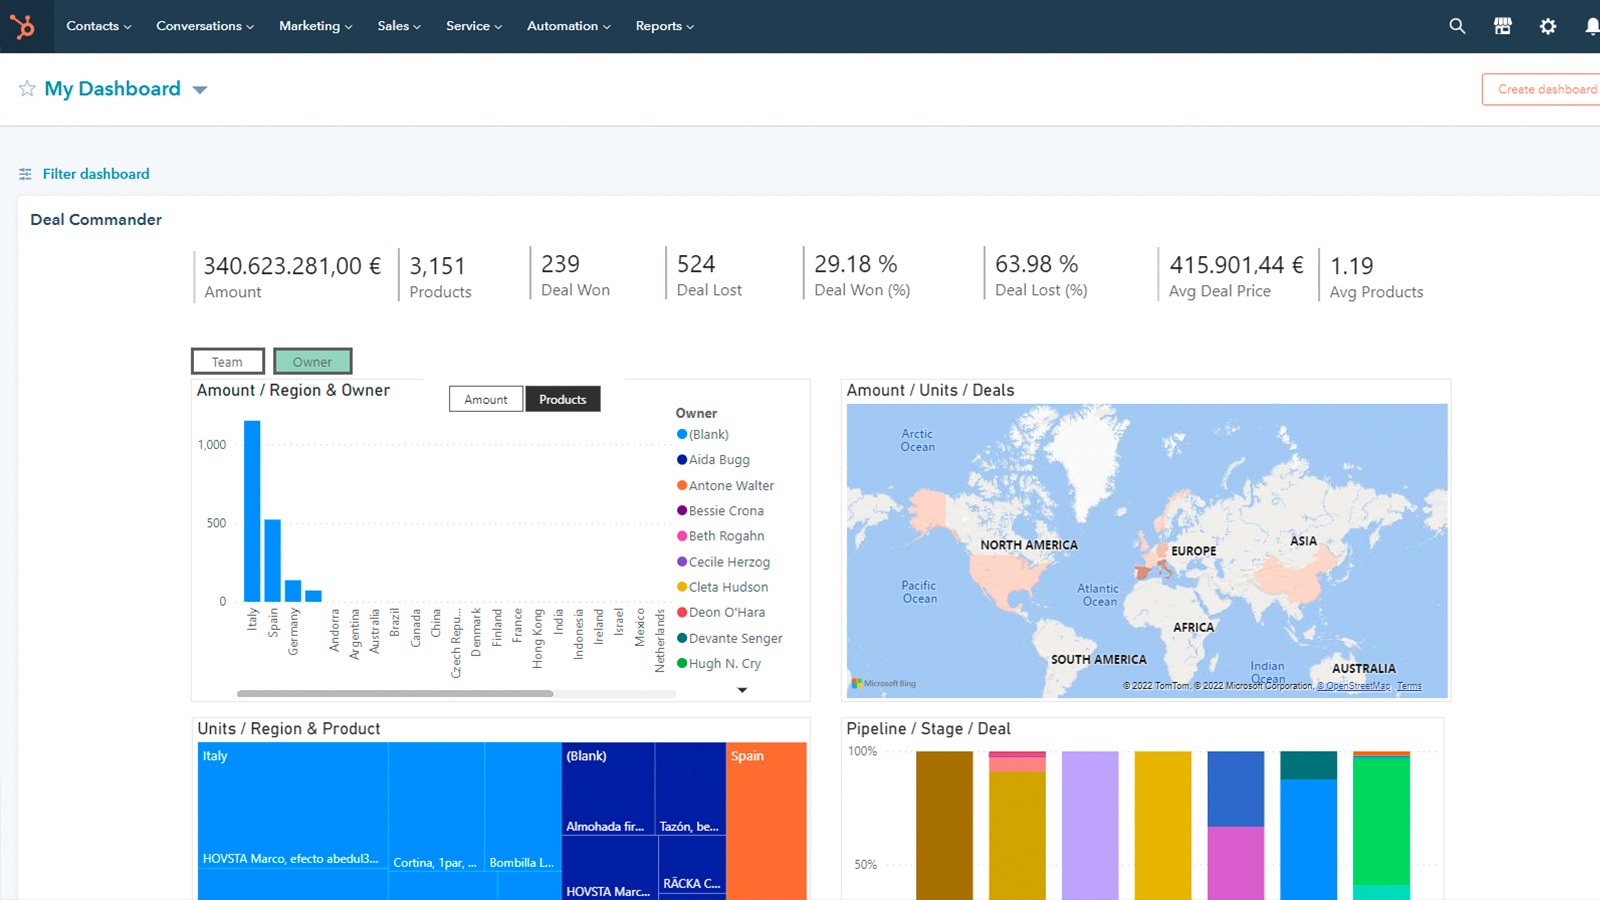Viewport: 1600px width, 900px height.
Task: Open the map Terms link
Action: pos(1409,686)
